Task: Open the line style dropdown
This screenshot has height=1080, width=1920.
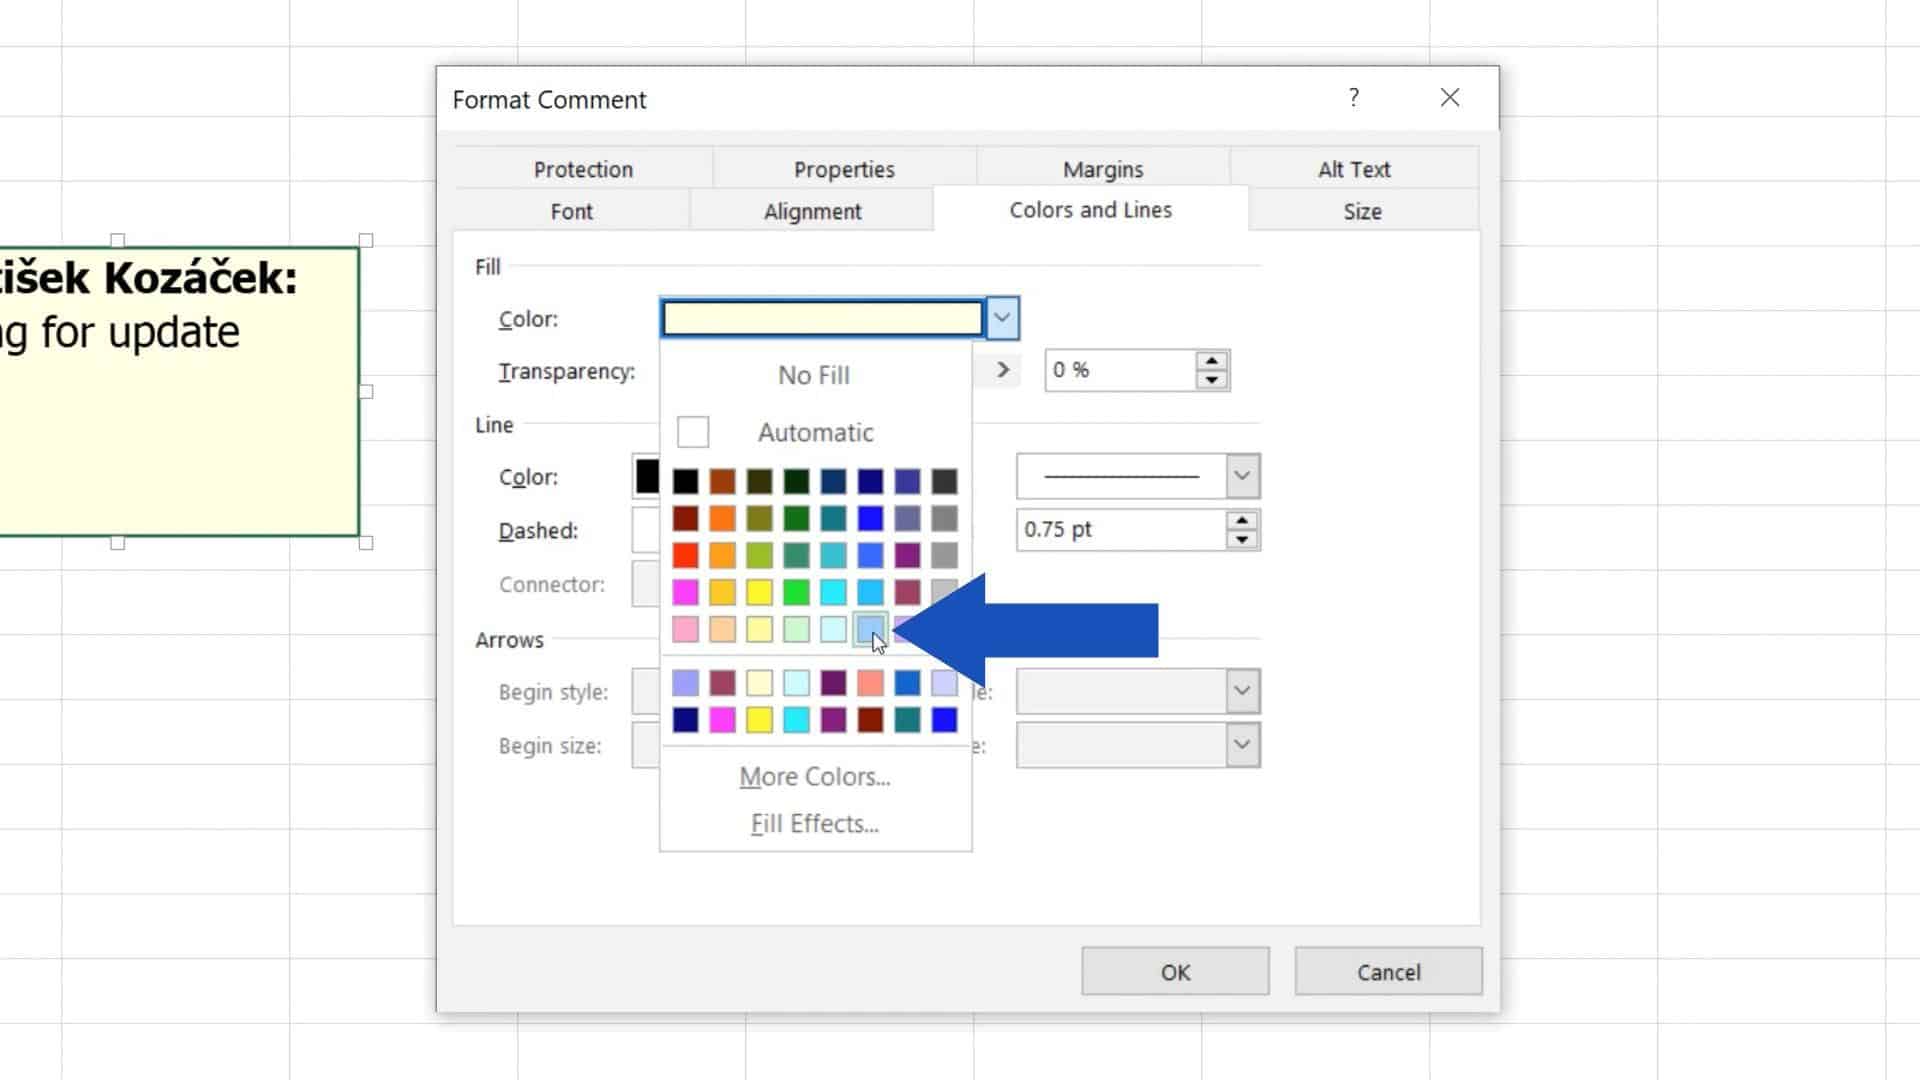Action: pyautogui.click(x=1242, y=476)
